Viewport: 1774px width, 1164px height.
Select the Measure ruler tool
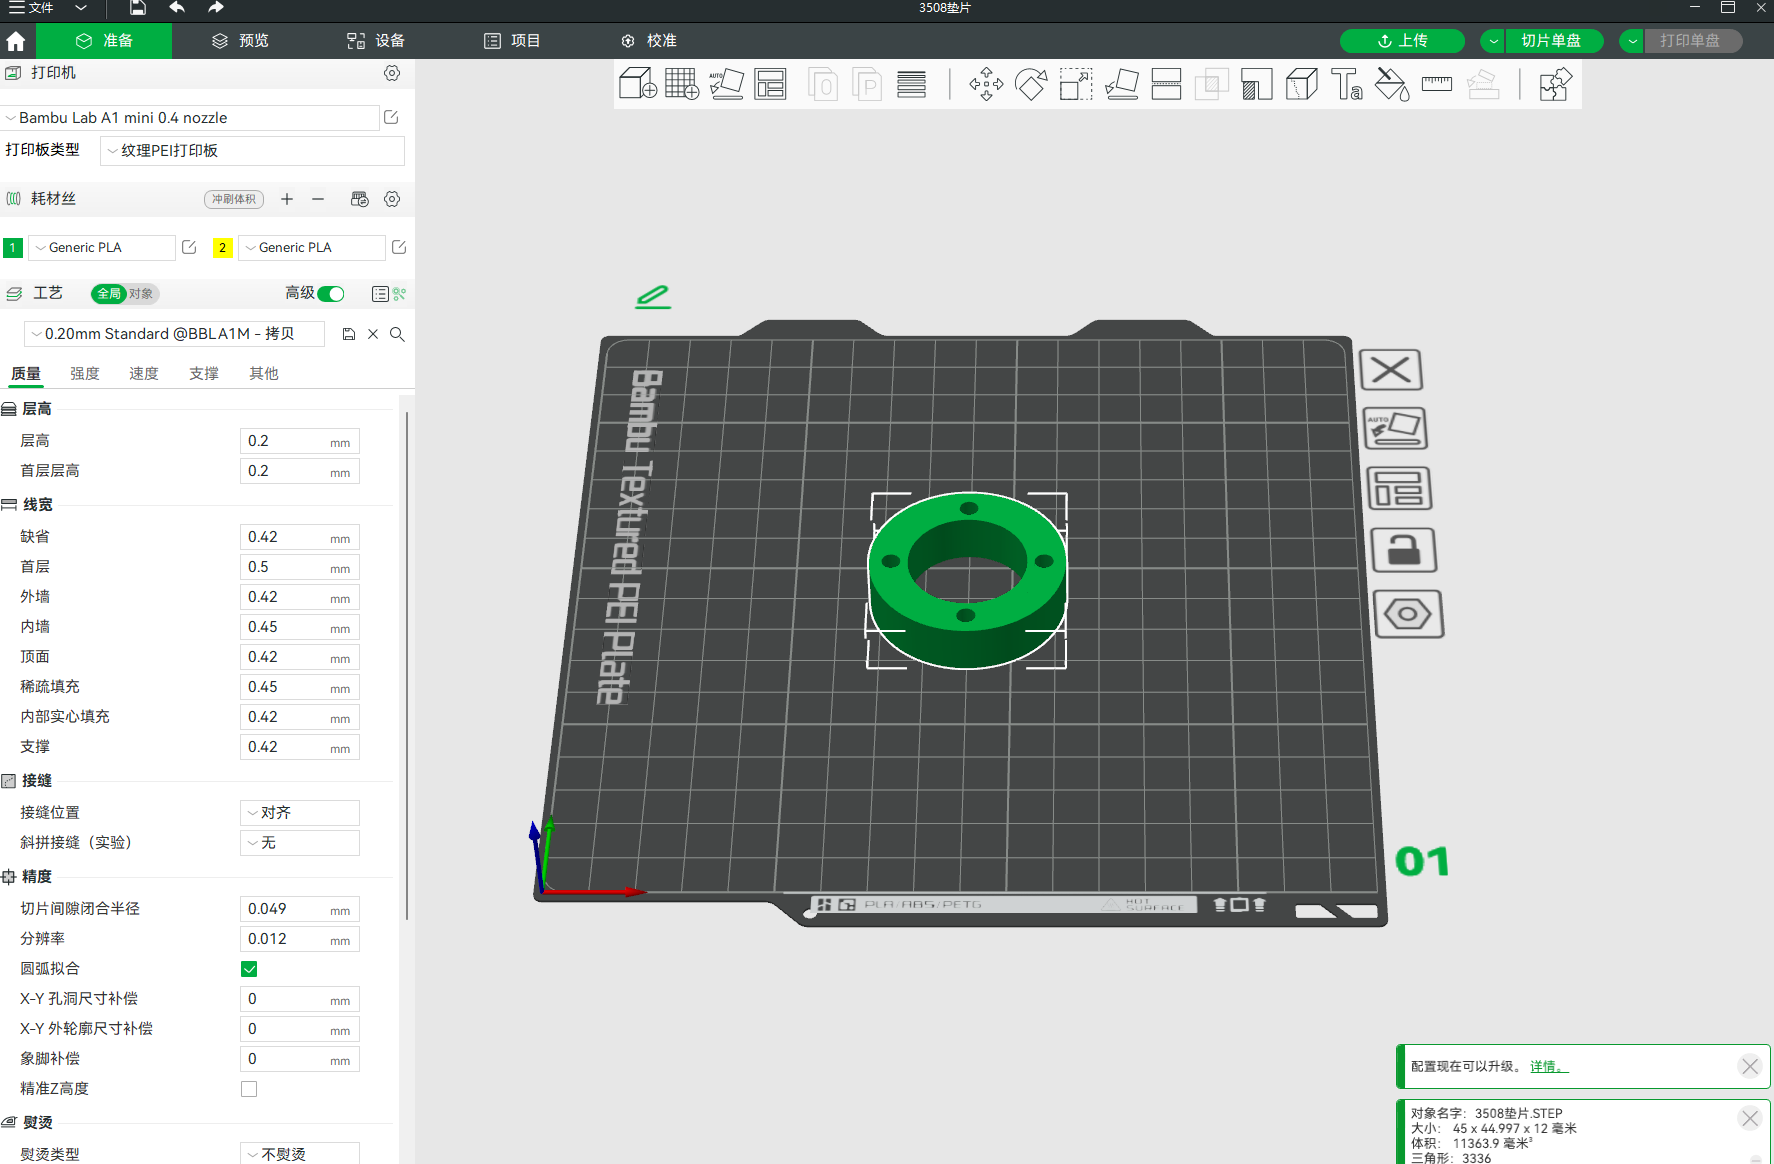click(1437, 84)
